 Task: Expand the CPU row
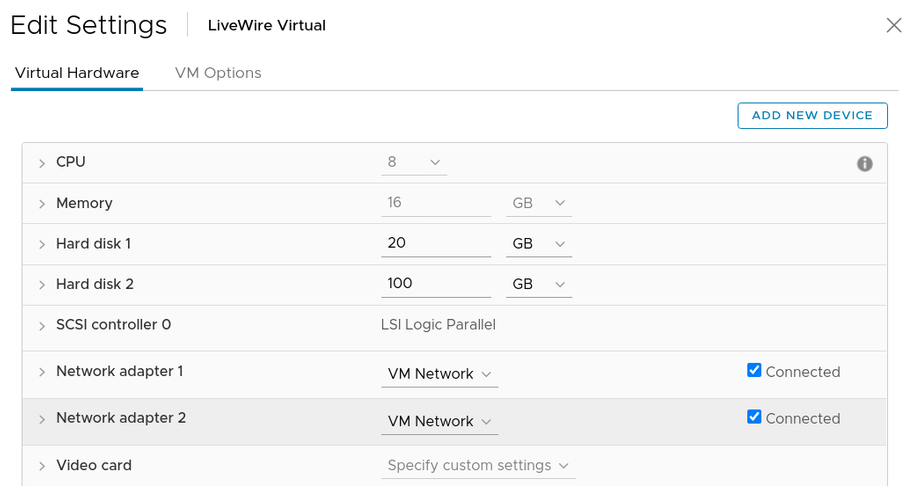pyautogui.click(x=42, y=164)
